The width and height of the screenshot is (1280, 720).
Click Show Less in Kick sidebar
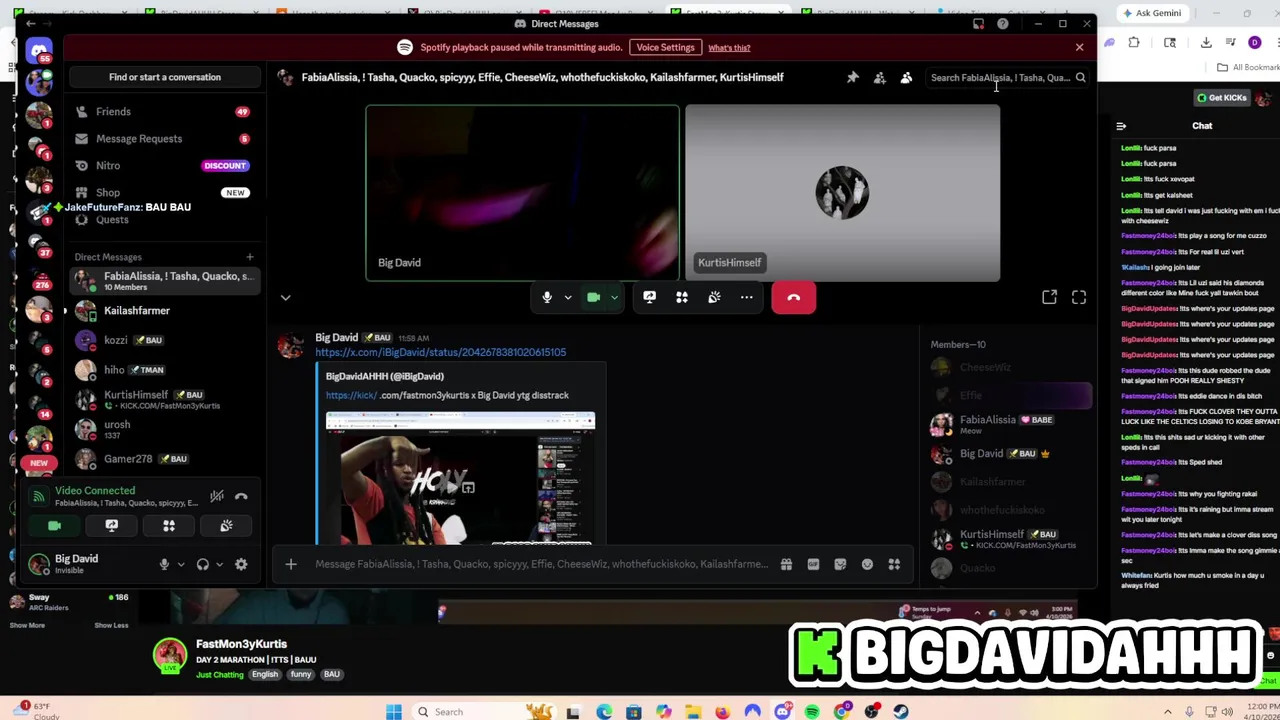click(111, 625)
